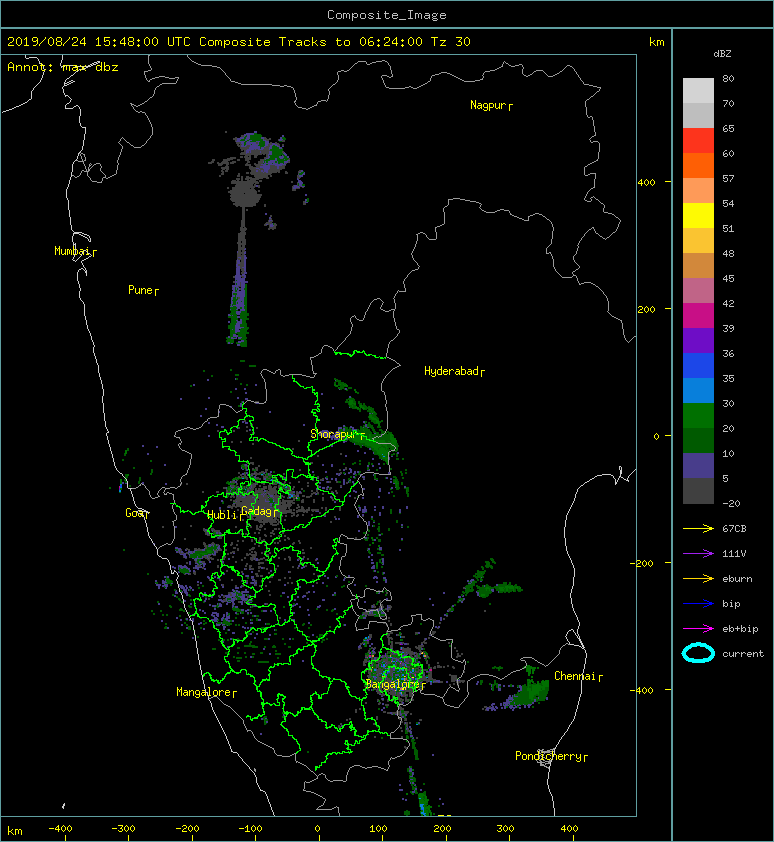Click the -200 tick on horizontal axis
Screen dimensions: 774x842
pos(187,829)
